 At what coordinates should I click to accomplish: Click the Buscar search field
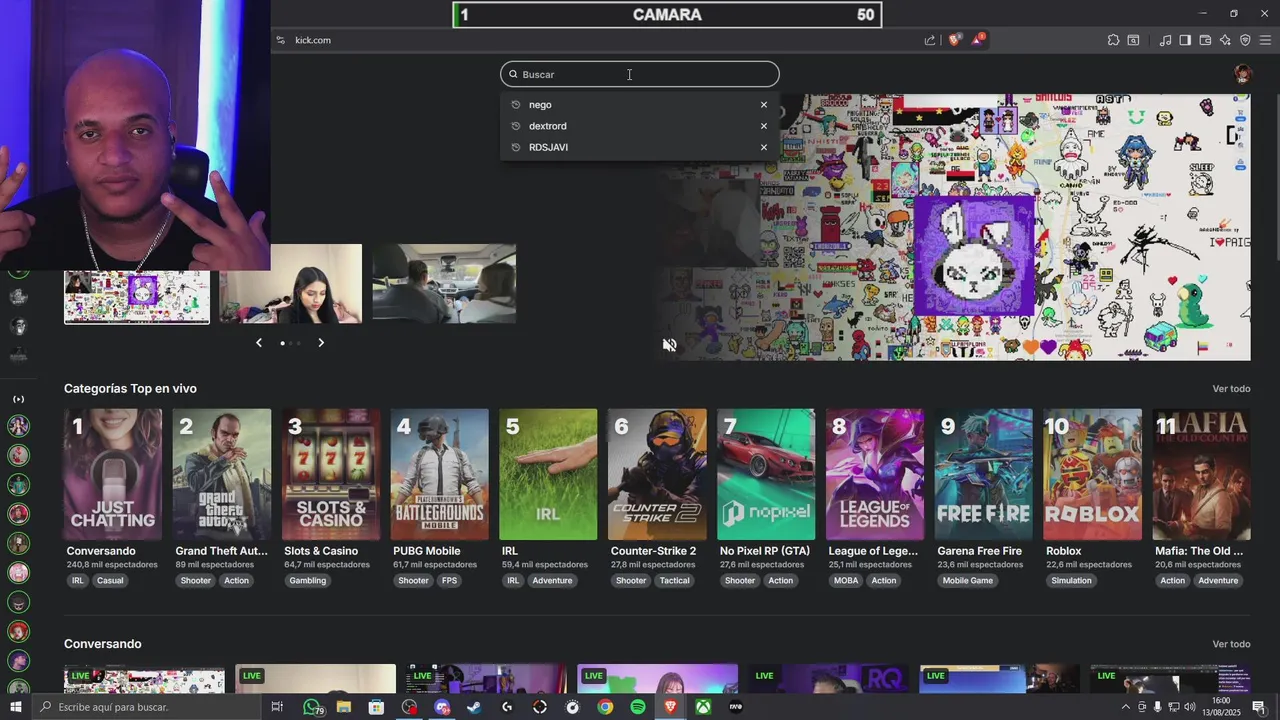[x=640, y=74]
